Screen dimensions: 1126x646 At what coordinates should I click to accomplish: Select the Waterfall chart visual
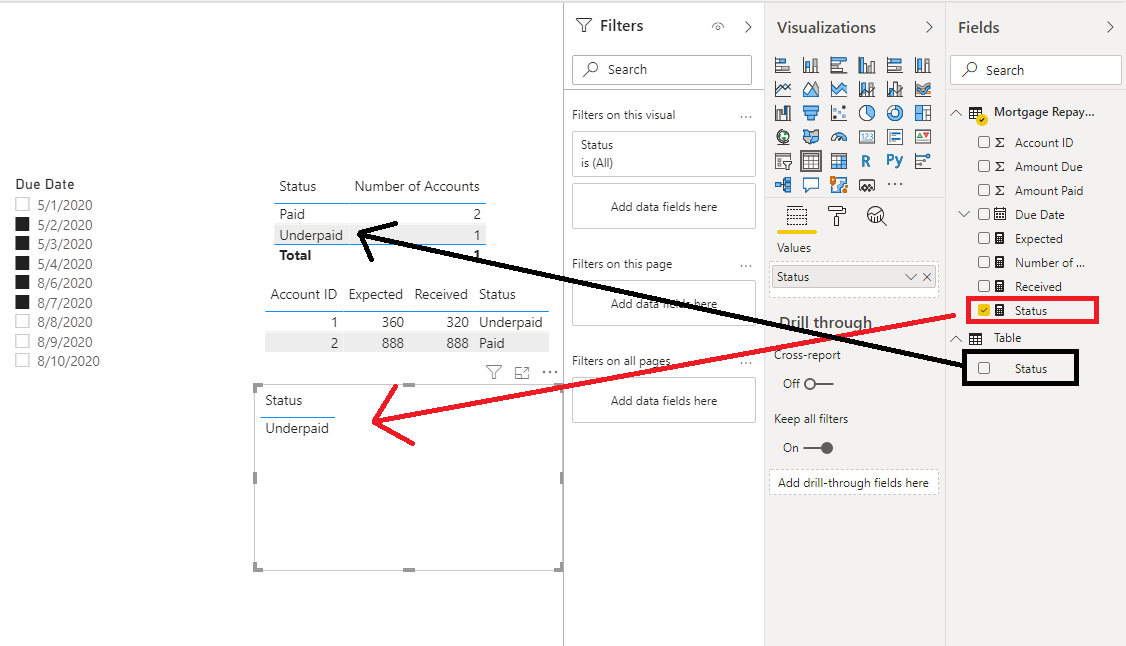pyautogui.click(x=783, y=113)
